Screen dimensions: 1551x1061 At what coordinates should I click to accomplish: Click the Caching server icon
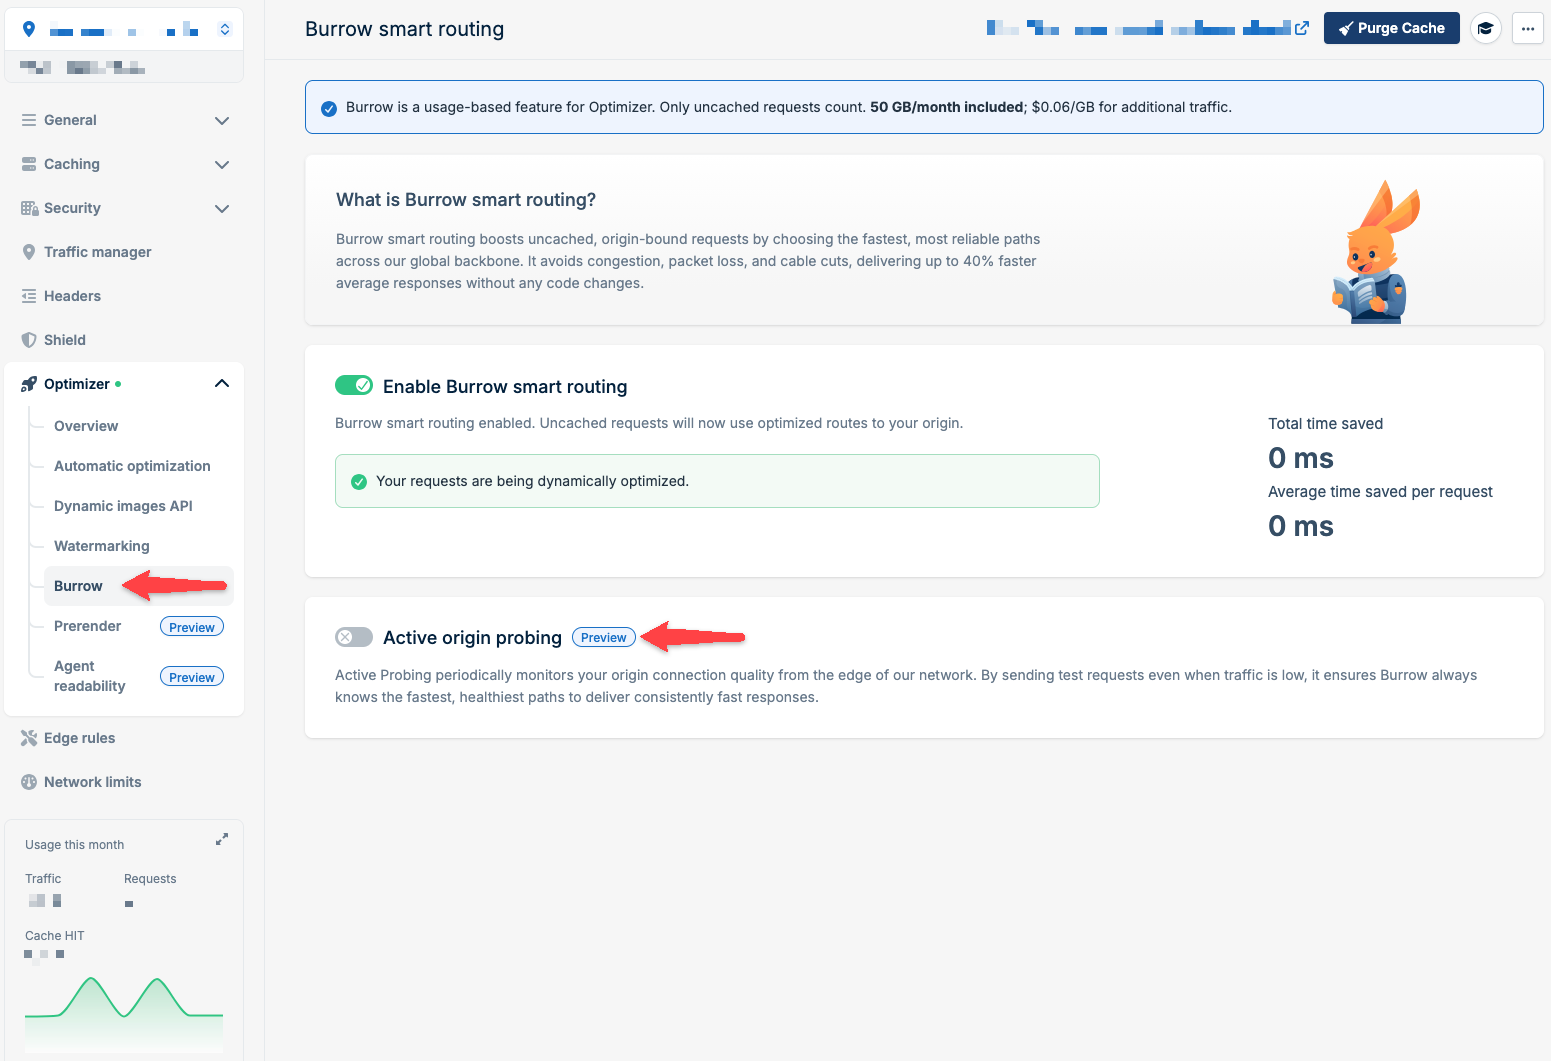pos(29,164)
